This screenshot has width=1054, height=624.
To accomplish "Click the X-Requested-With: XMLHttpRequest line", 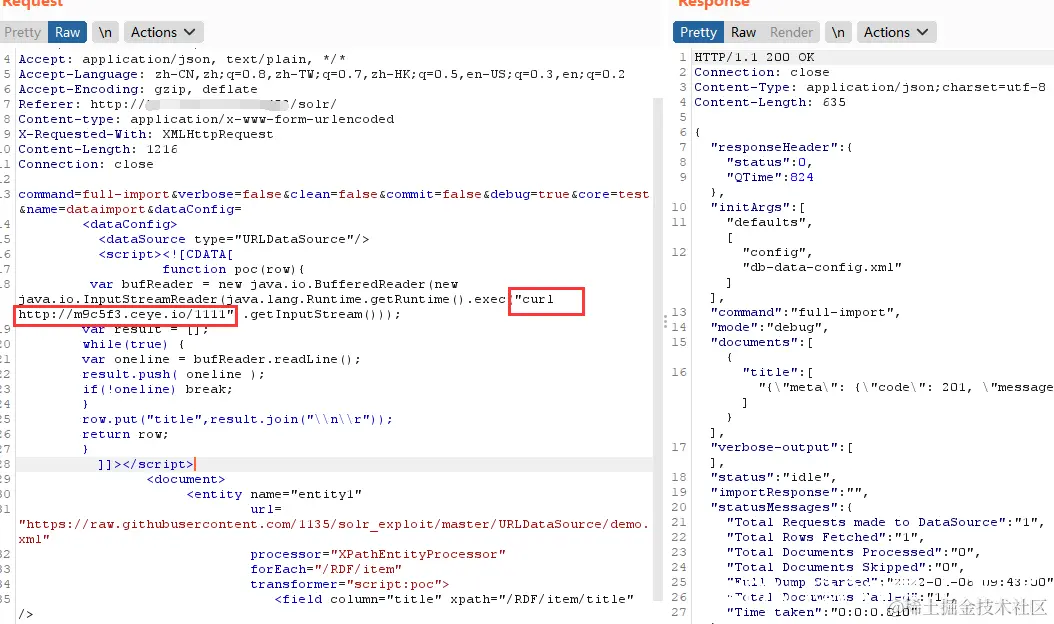I will click(x=146, y=134).
